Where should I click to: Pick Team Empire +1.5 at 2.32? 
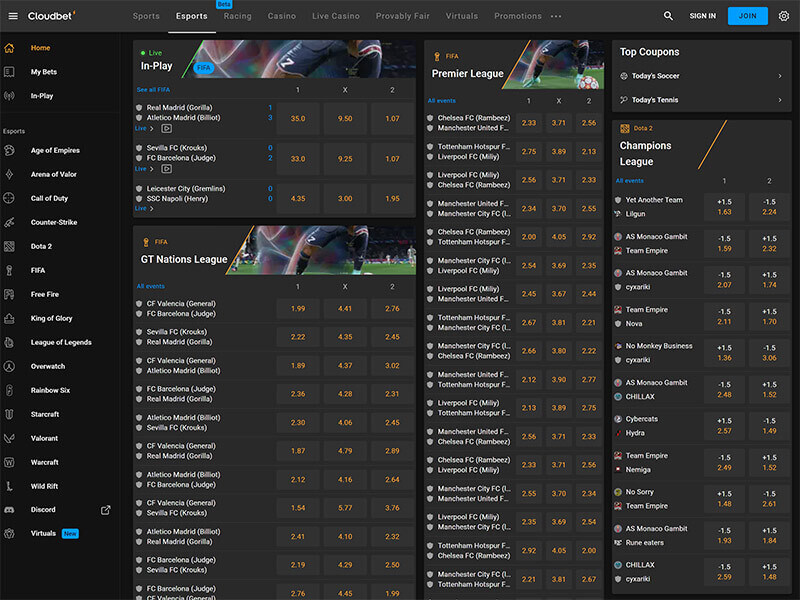coord(769,244)
